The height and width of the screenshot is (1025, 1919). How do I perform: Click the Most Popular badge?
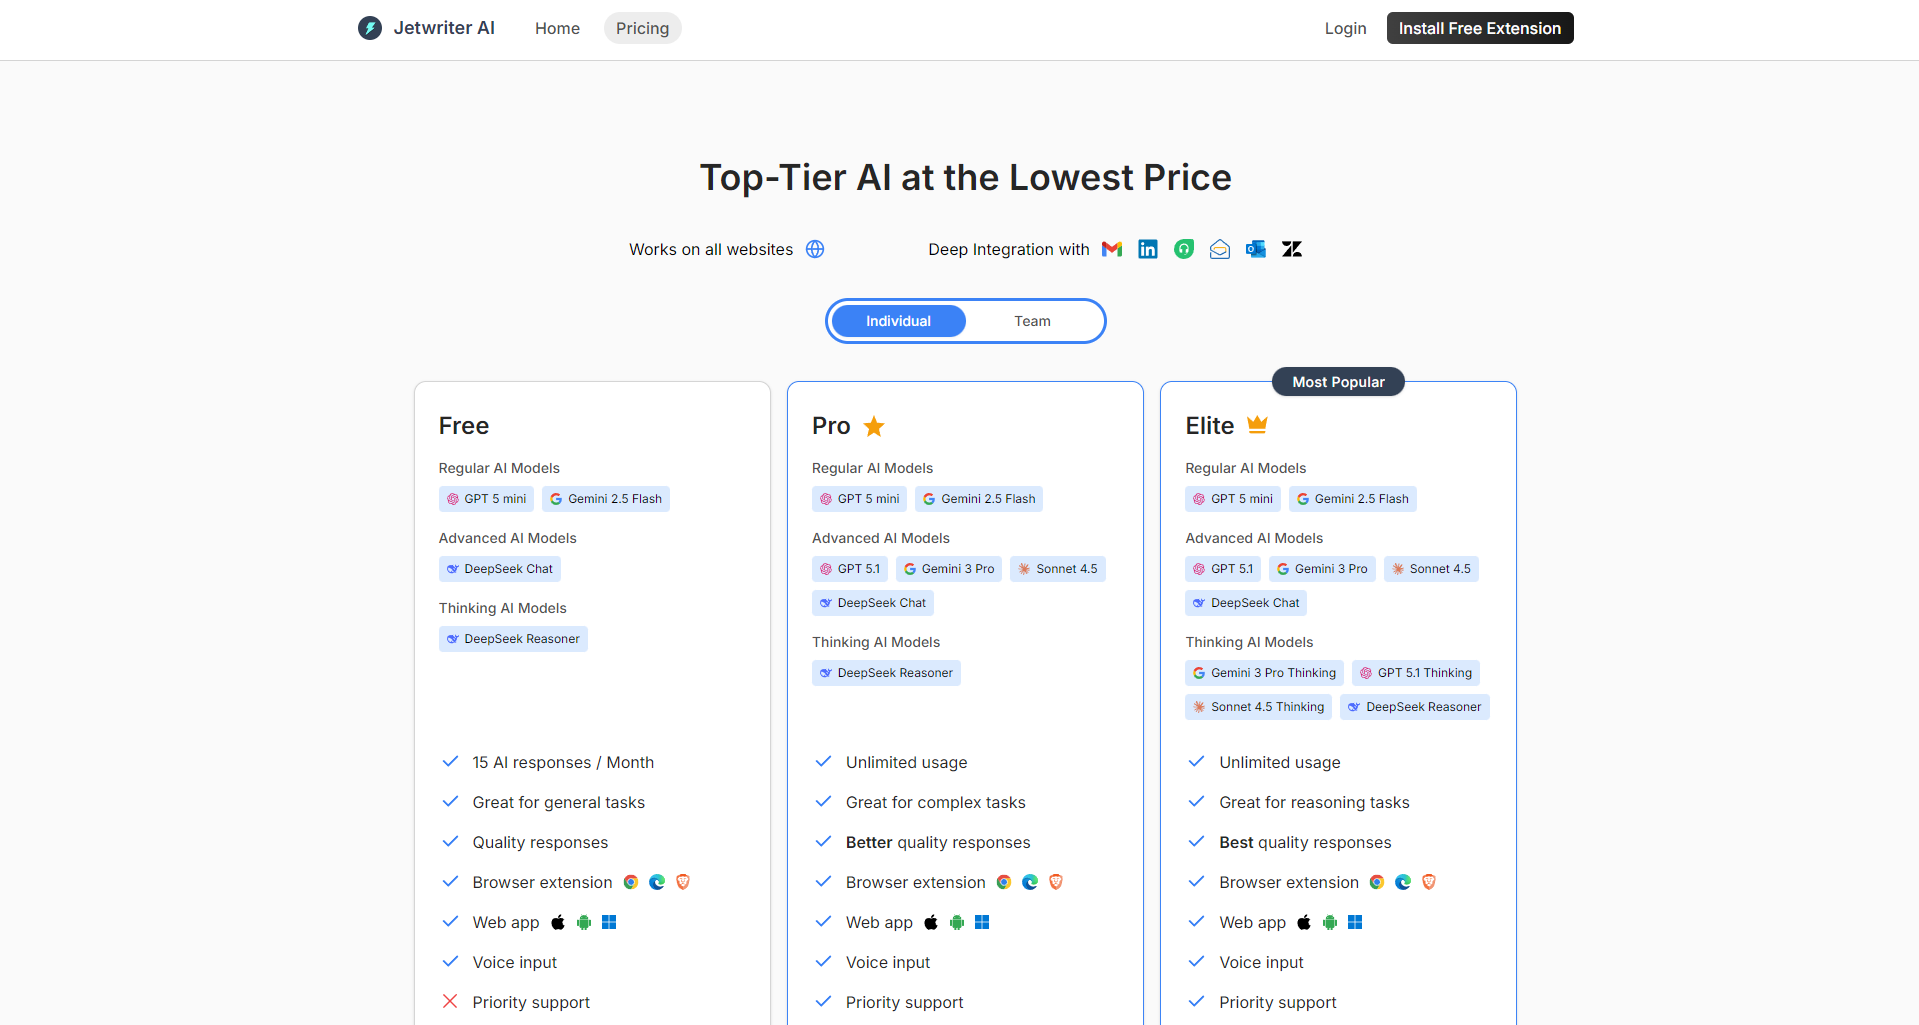[1338, 382]
